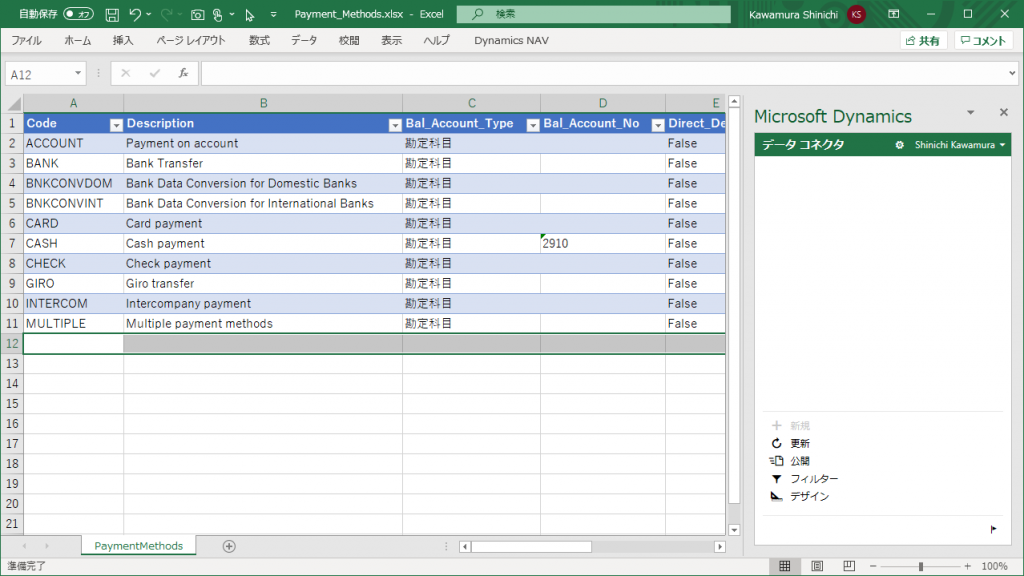This screenshot has width=1024, height=576.
Task: Close the Microsoft Dynamics task pane
Action: (1004, 112)
